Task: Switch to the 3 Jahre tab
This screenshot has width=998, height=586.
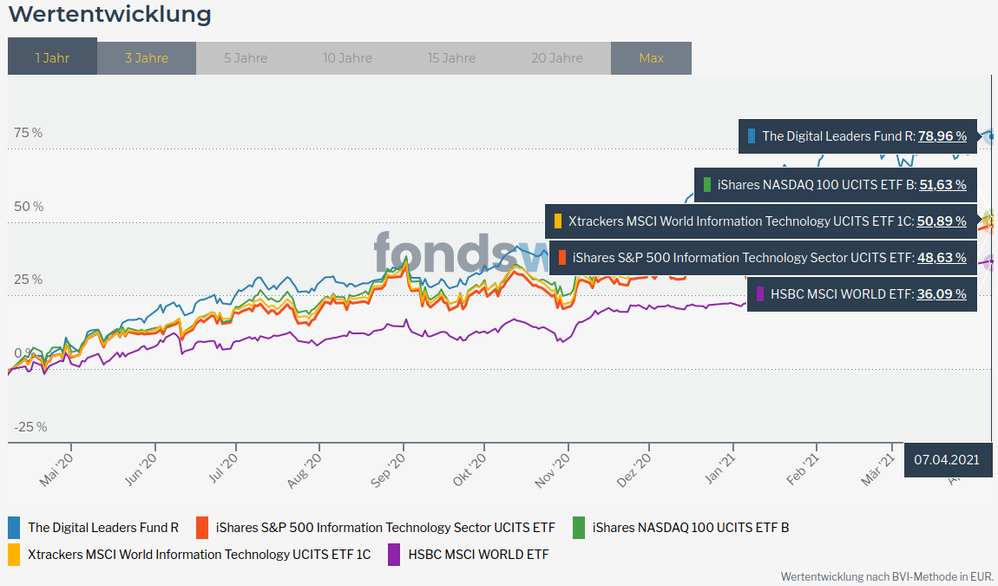Action: [146, 58]
